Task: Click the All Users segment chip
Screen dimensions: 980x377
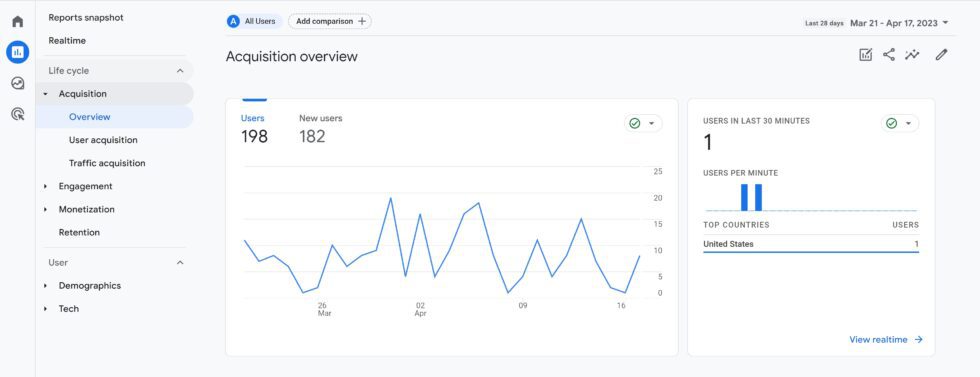Action: 254,21
